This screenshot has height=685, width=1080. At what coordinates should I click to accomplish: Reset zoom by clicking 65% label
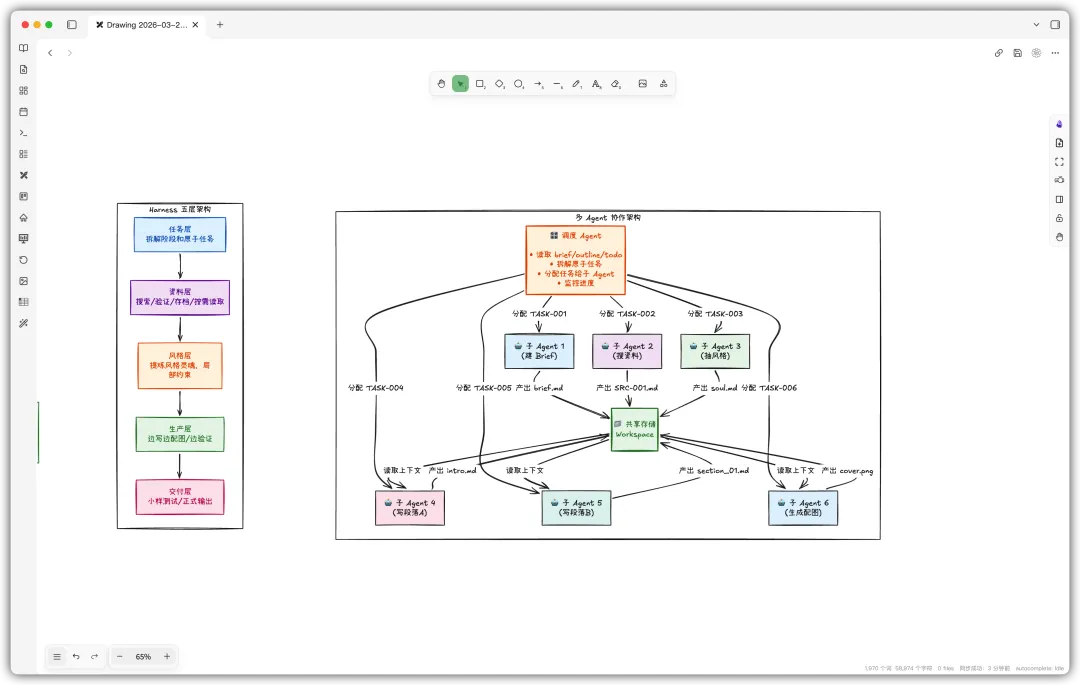coord(143,656)
